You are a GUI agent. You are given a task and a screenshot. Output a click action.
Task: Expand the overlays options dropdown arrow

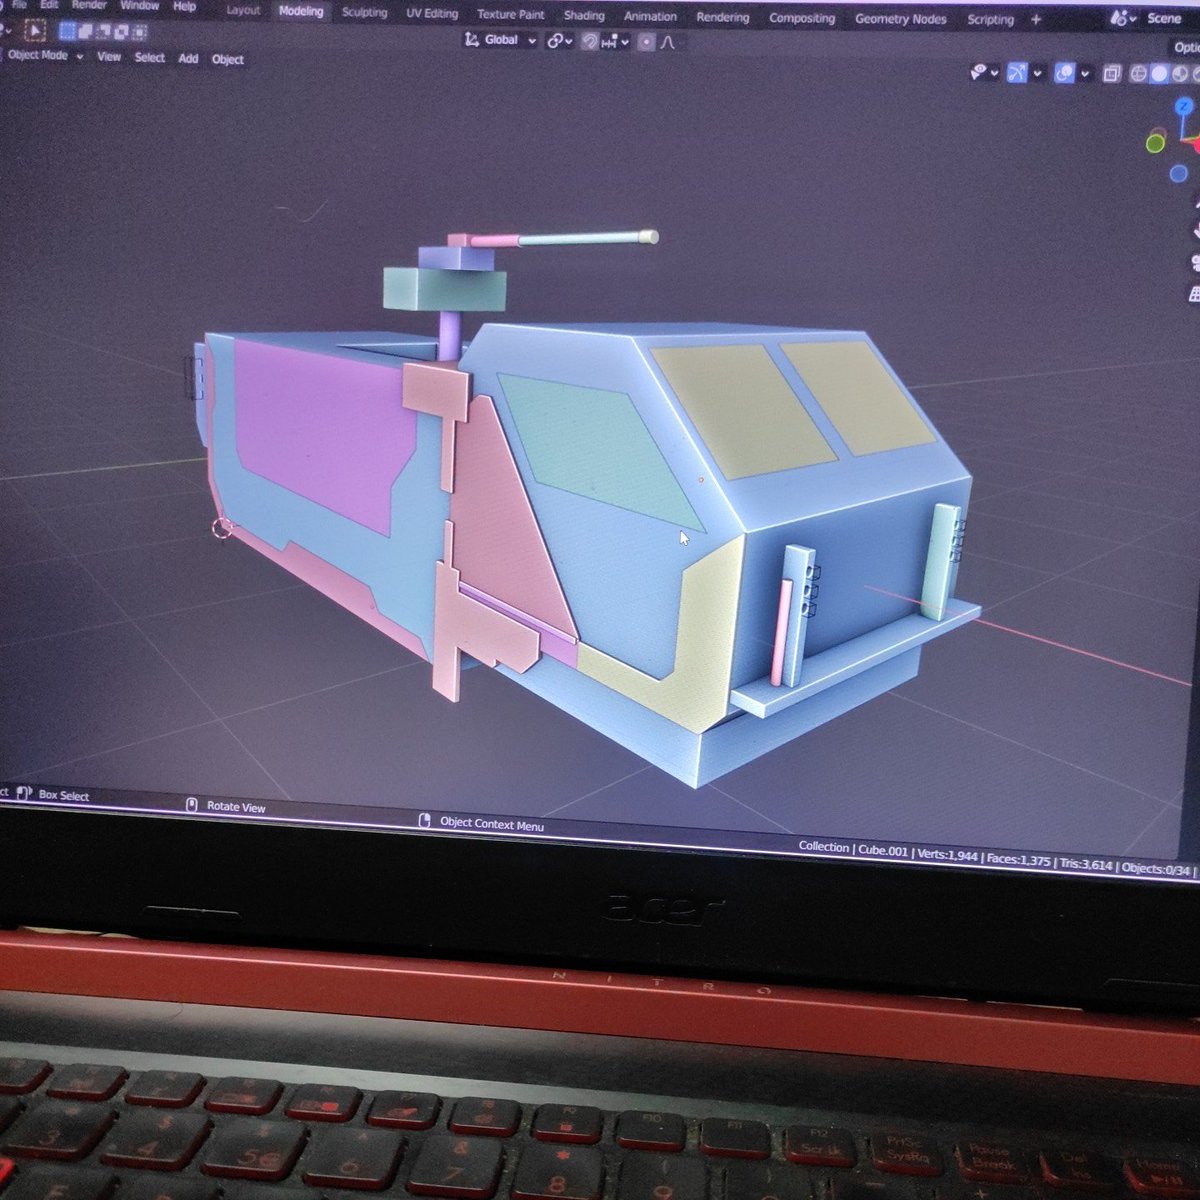(1085, 74)
